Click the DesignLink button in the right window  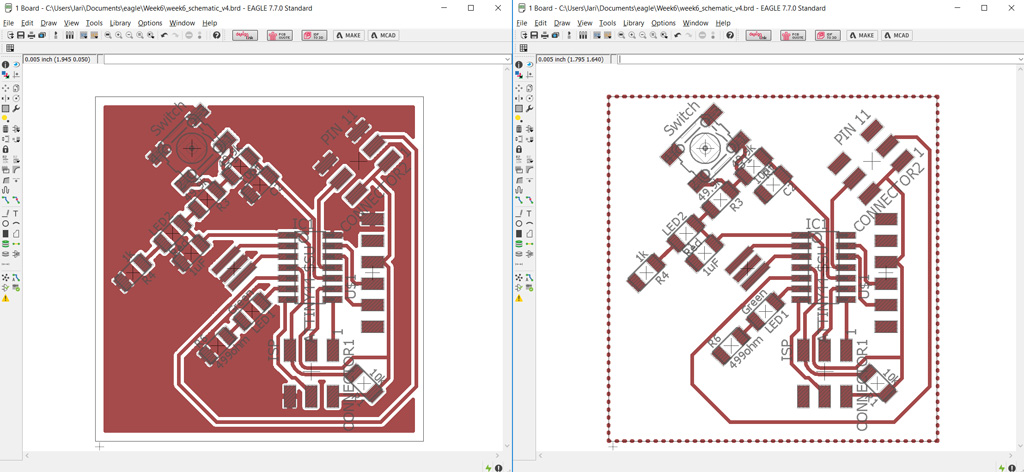tap(758, 35)
